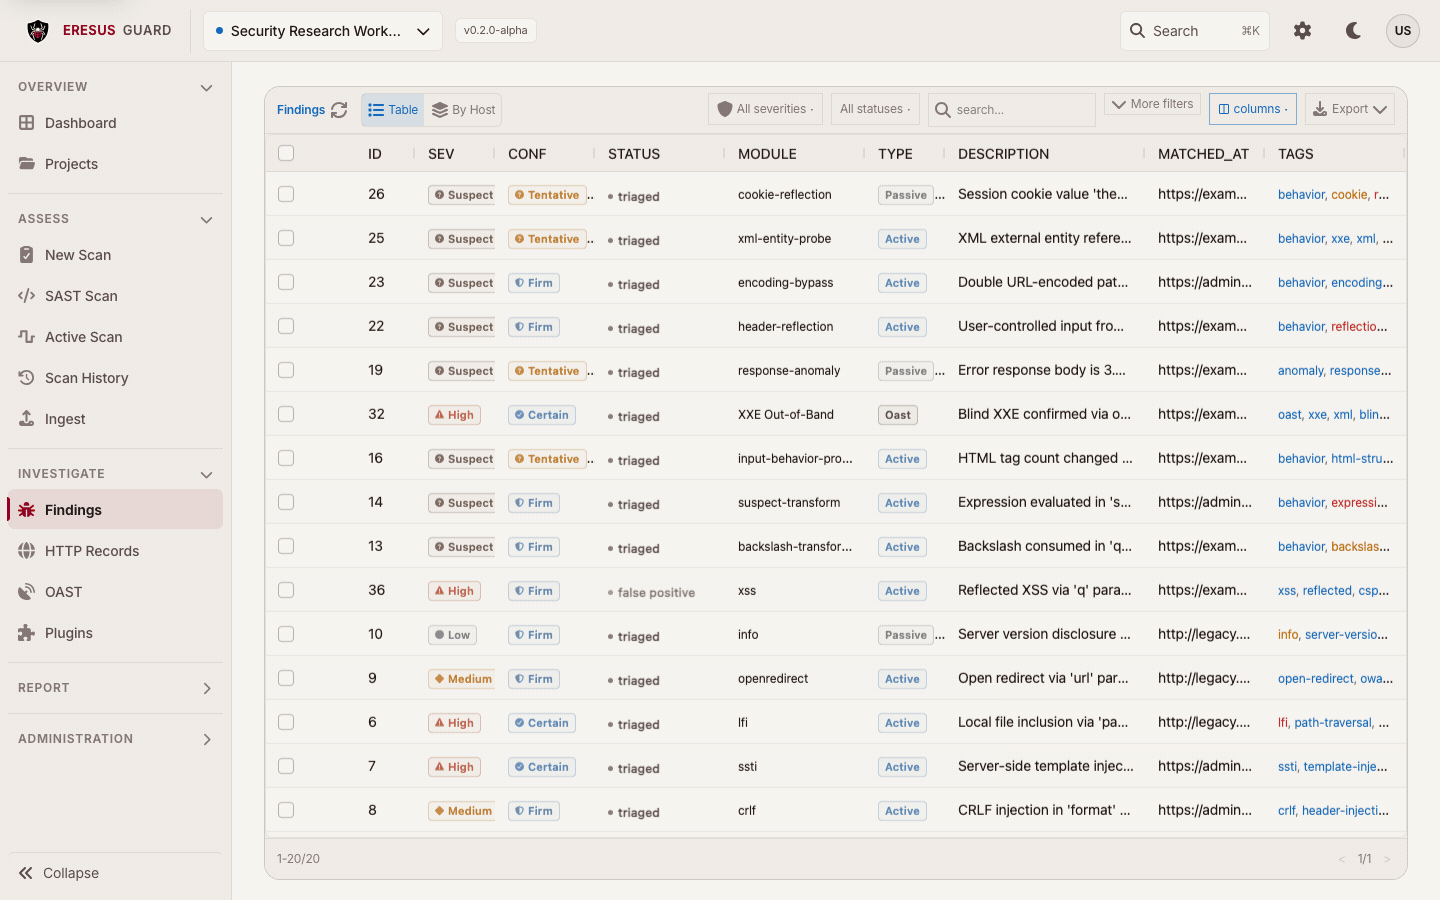The width and height of the screenshot is (1440, 900).
Task: Open OAST page in sidebar
Action: click(x=115, y=592)
